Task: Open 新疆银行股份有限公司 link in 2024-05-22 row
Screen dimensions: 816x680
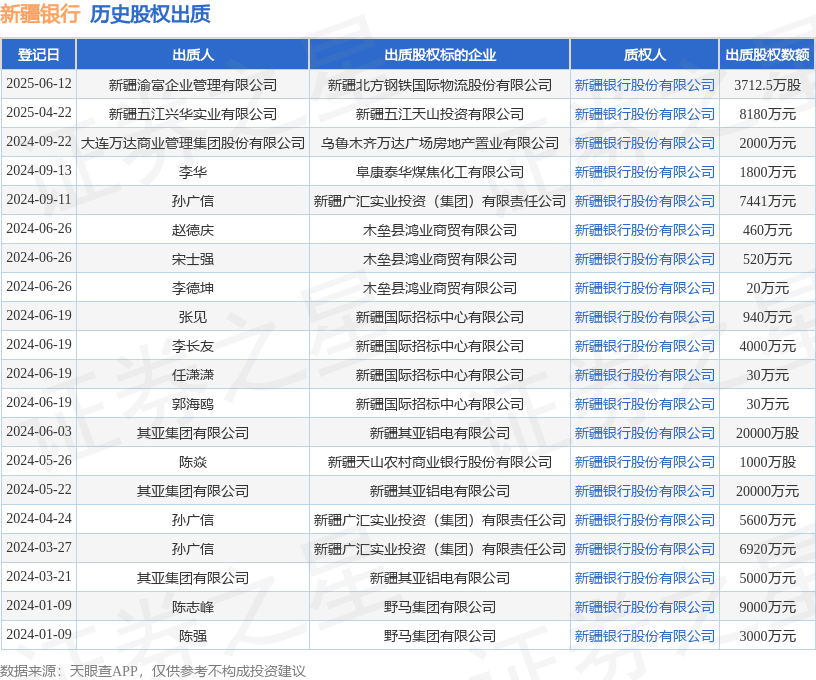Action: [x=645, y=491]
